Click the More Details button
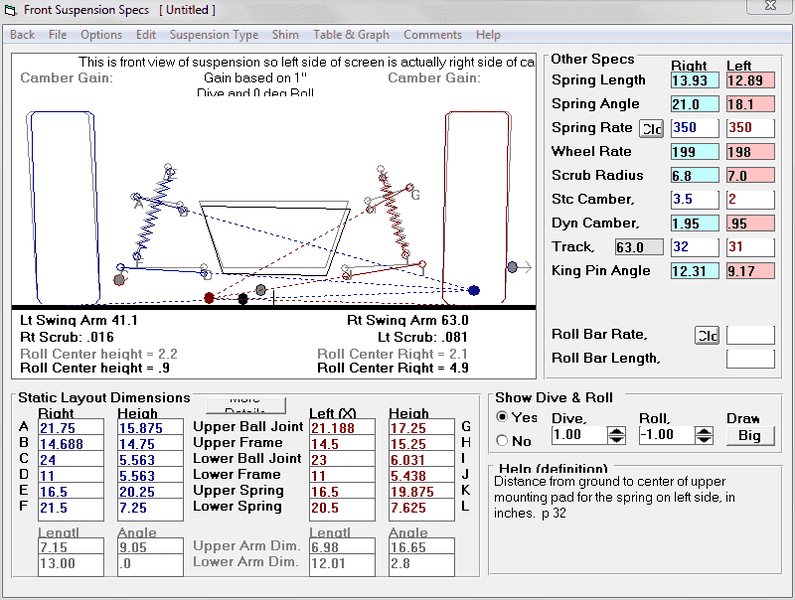This screenshot has width=795, height=600. [x=246, y=405]
